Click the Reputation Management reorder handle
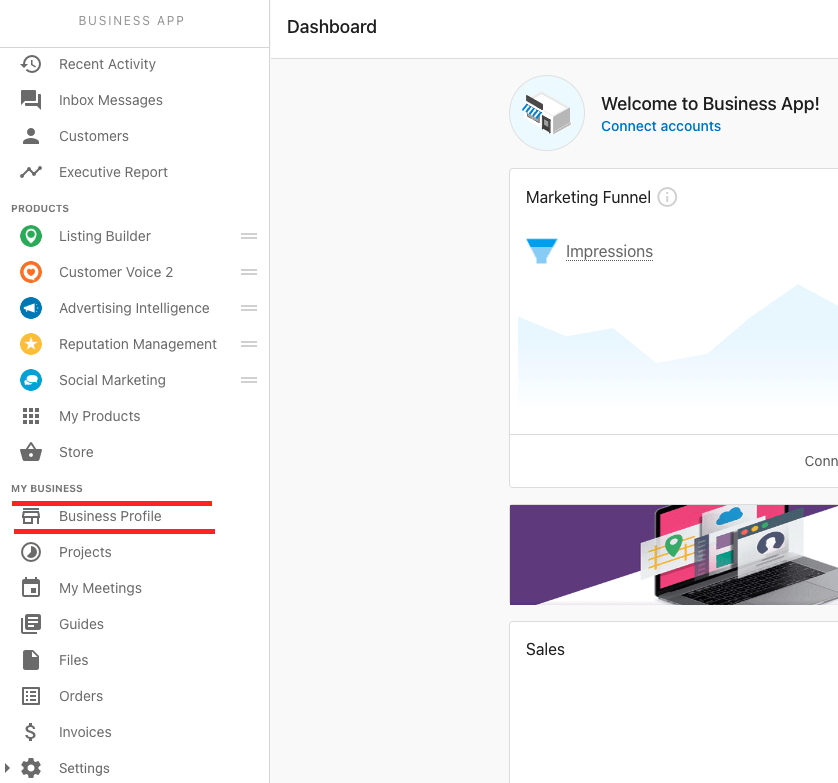838x783 pixels. tap(249, 344)
